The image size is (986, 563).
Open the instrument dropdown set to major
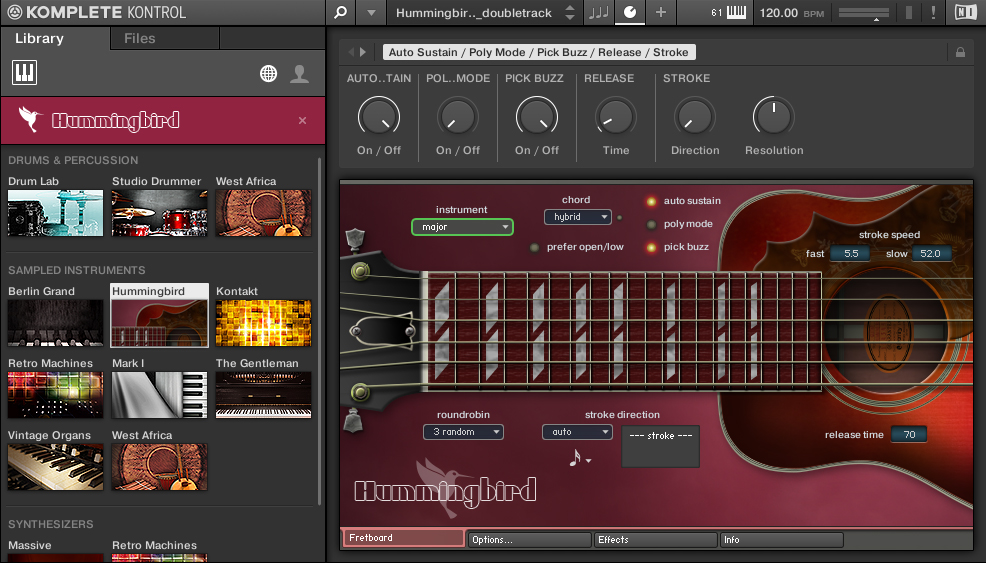pos(462,227)
